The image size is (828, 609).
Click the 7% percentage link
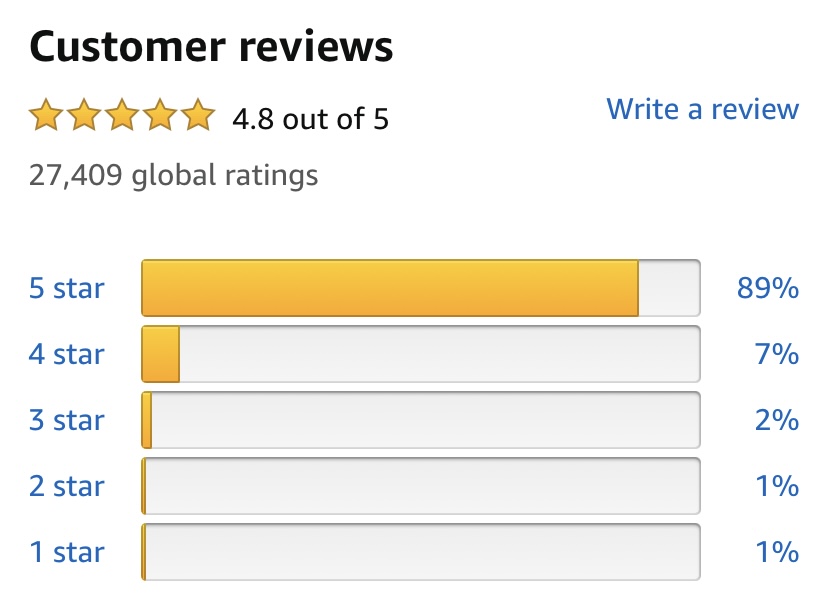777,354
